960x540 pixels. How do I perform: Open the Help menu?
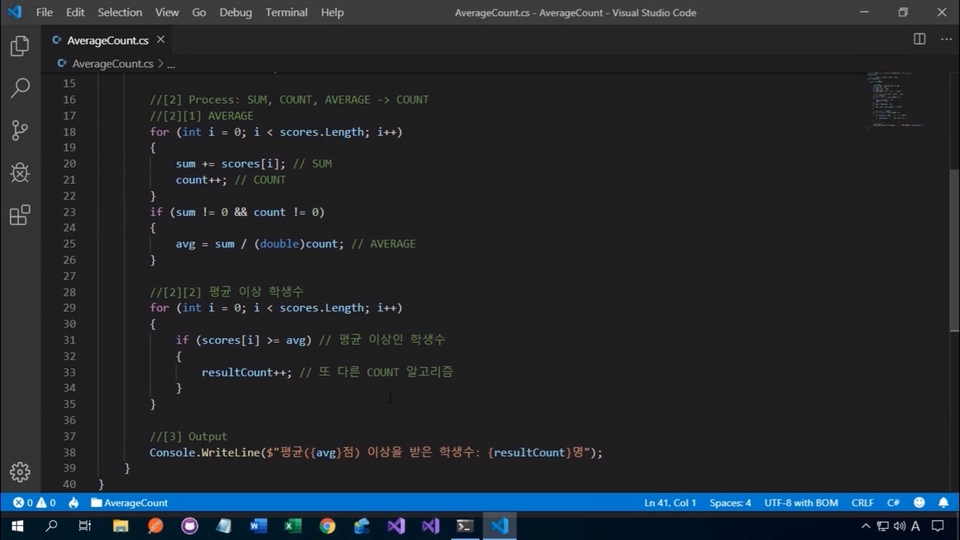(332, 12)
